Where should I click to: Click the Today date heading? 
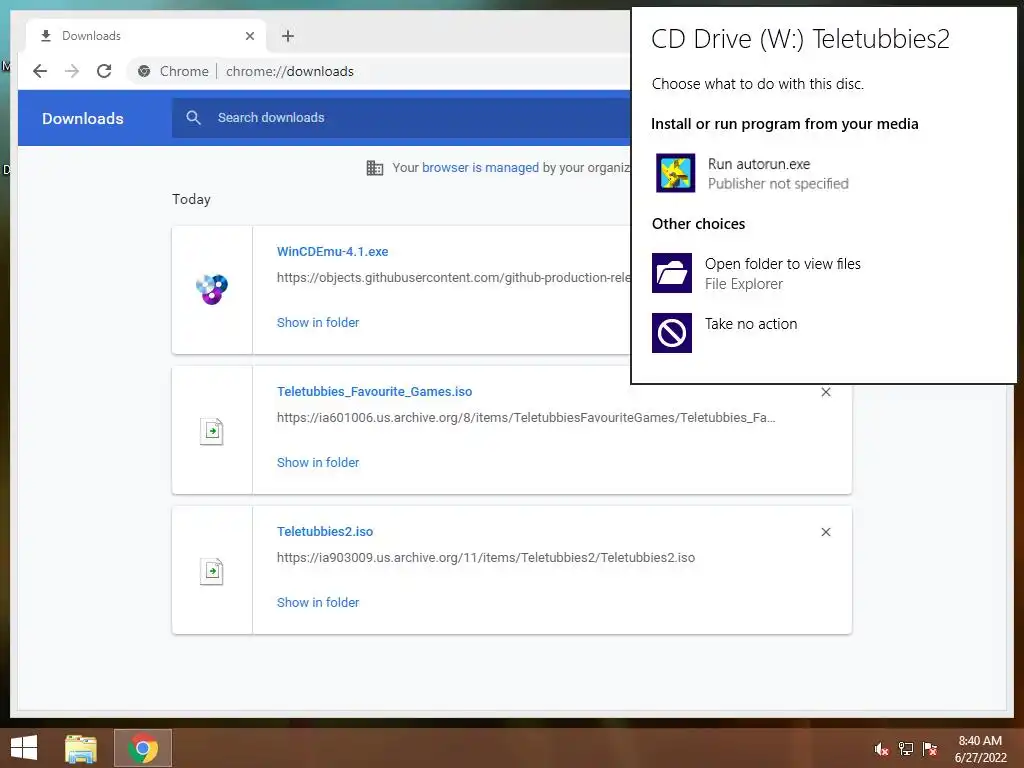pyautogui.click(x=191, y=199)
